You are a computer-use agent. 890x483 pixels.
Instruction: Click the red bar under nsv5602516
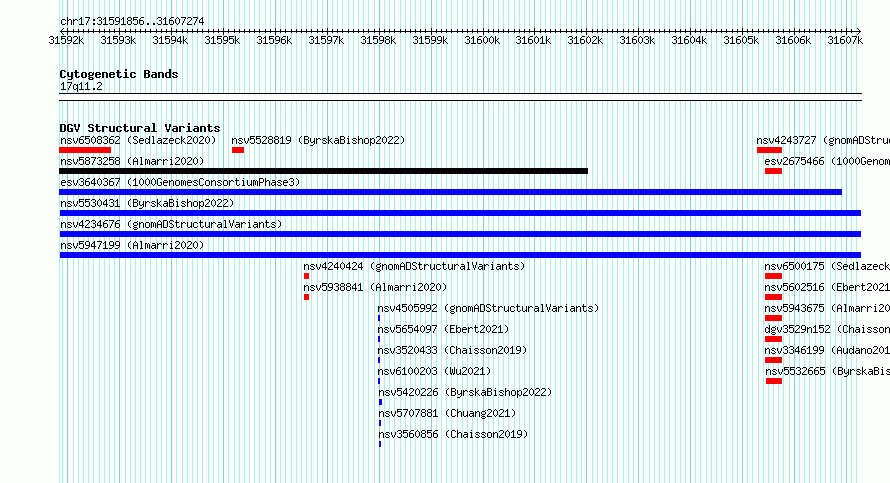click(x=774, y=297)
